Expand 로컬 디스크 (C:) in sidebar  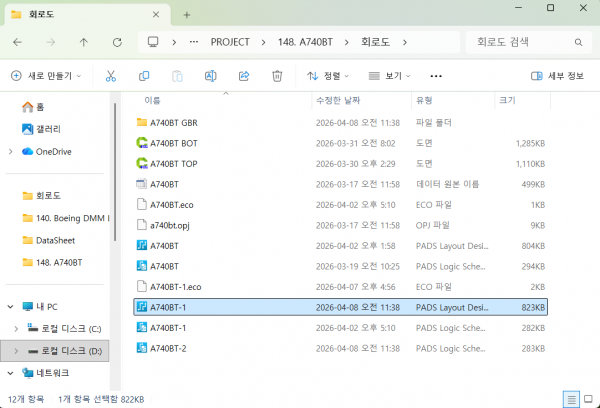(15, 328)
